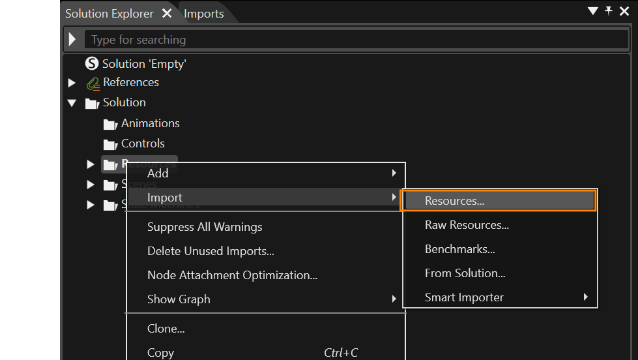The width and height of the screenshot is (638, 360).
Task: Click the pin icon of the panel
Action: (609, 11)
